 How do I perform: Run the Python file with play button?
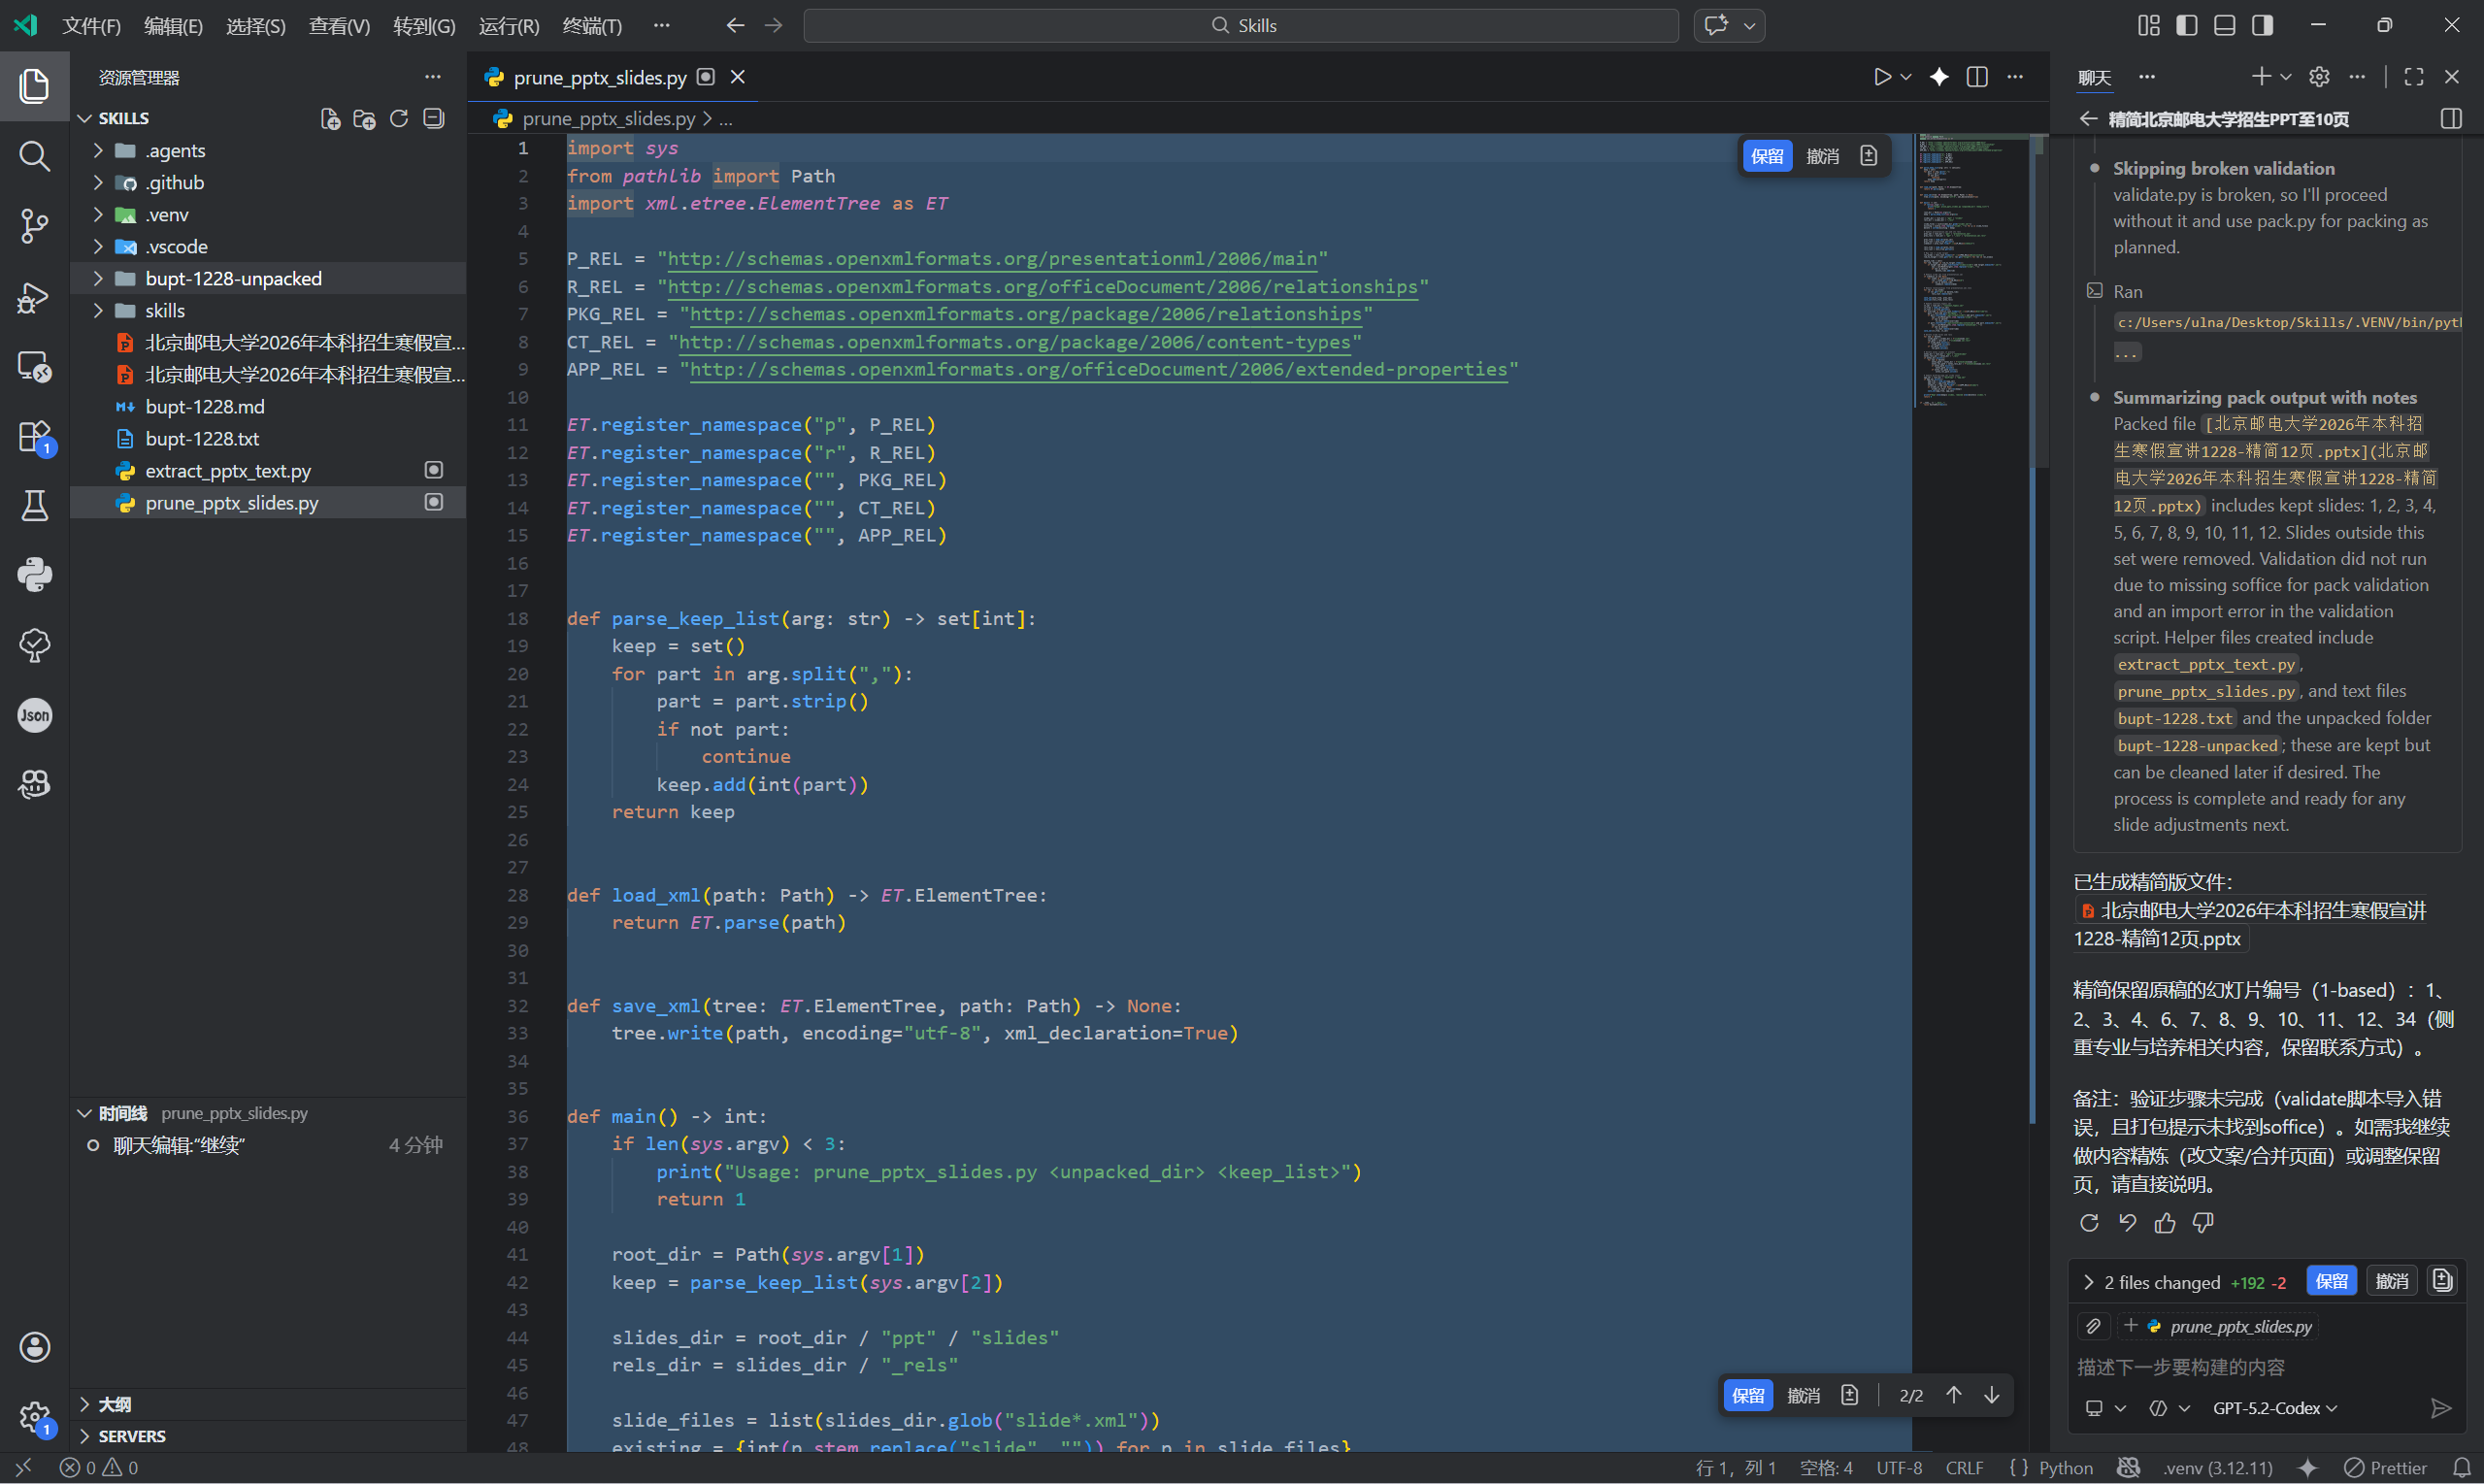tap(1882, 77)
